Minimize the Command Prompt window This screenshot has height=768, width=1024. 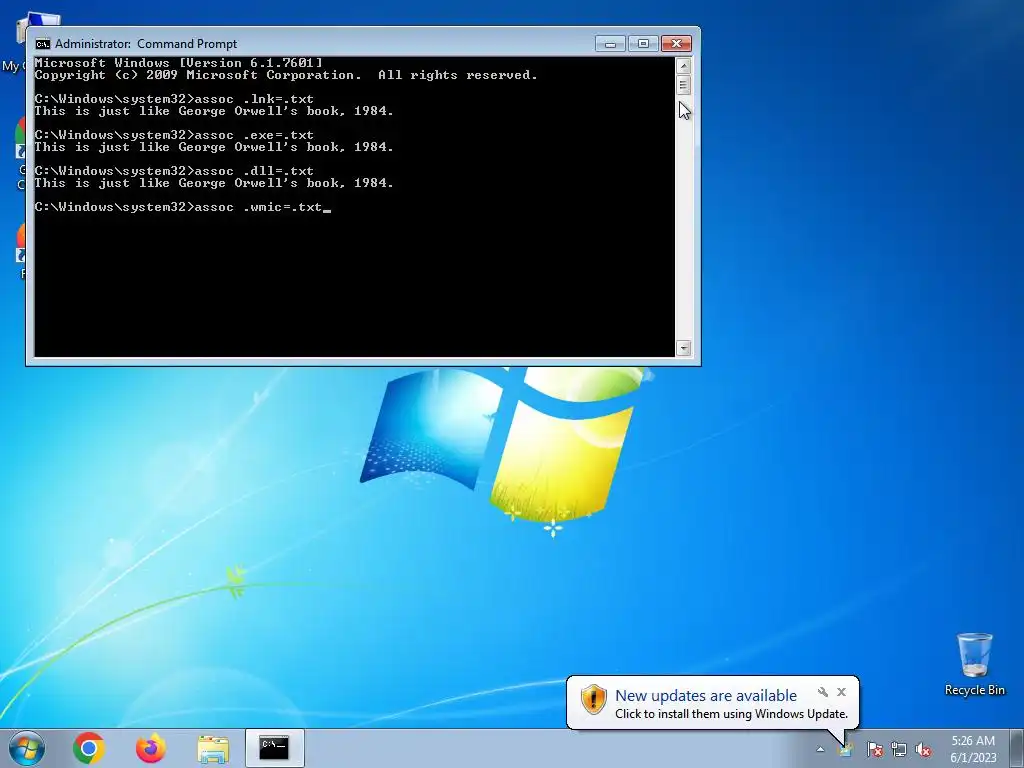(611, 44)
